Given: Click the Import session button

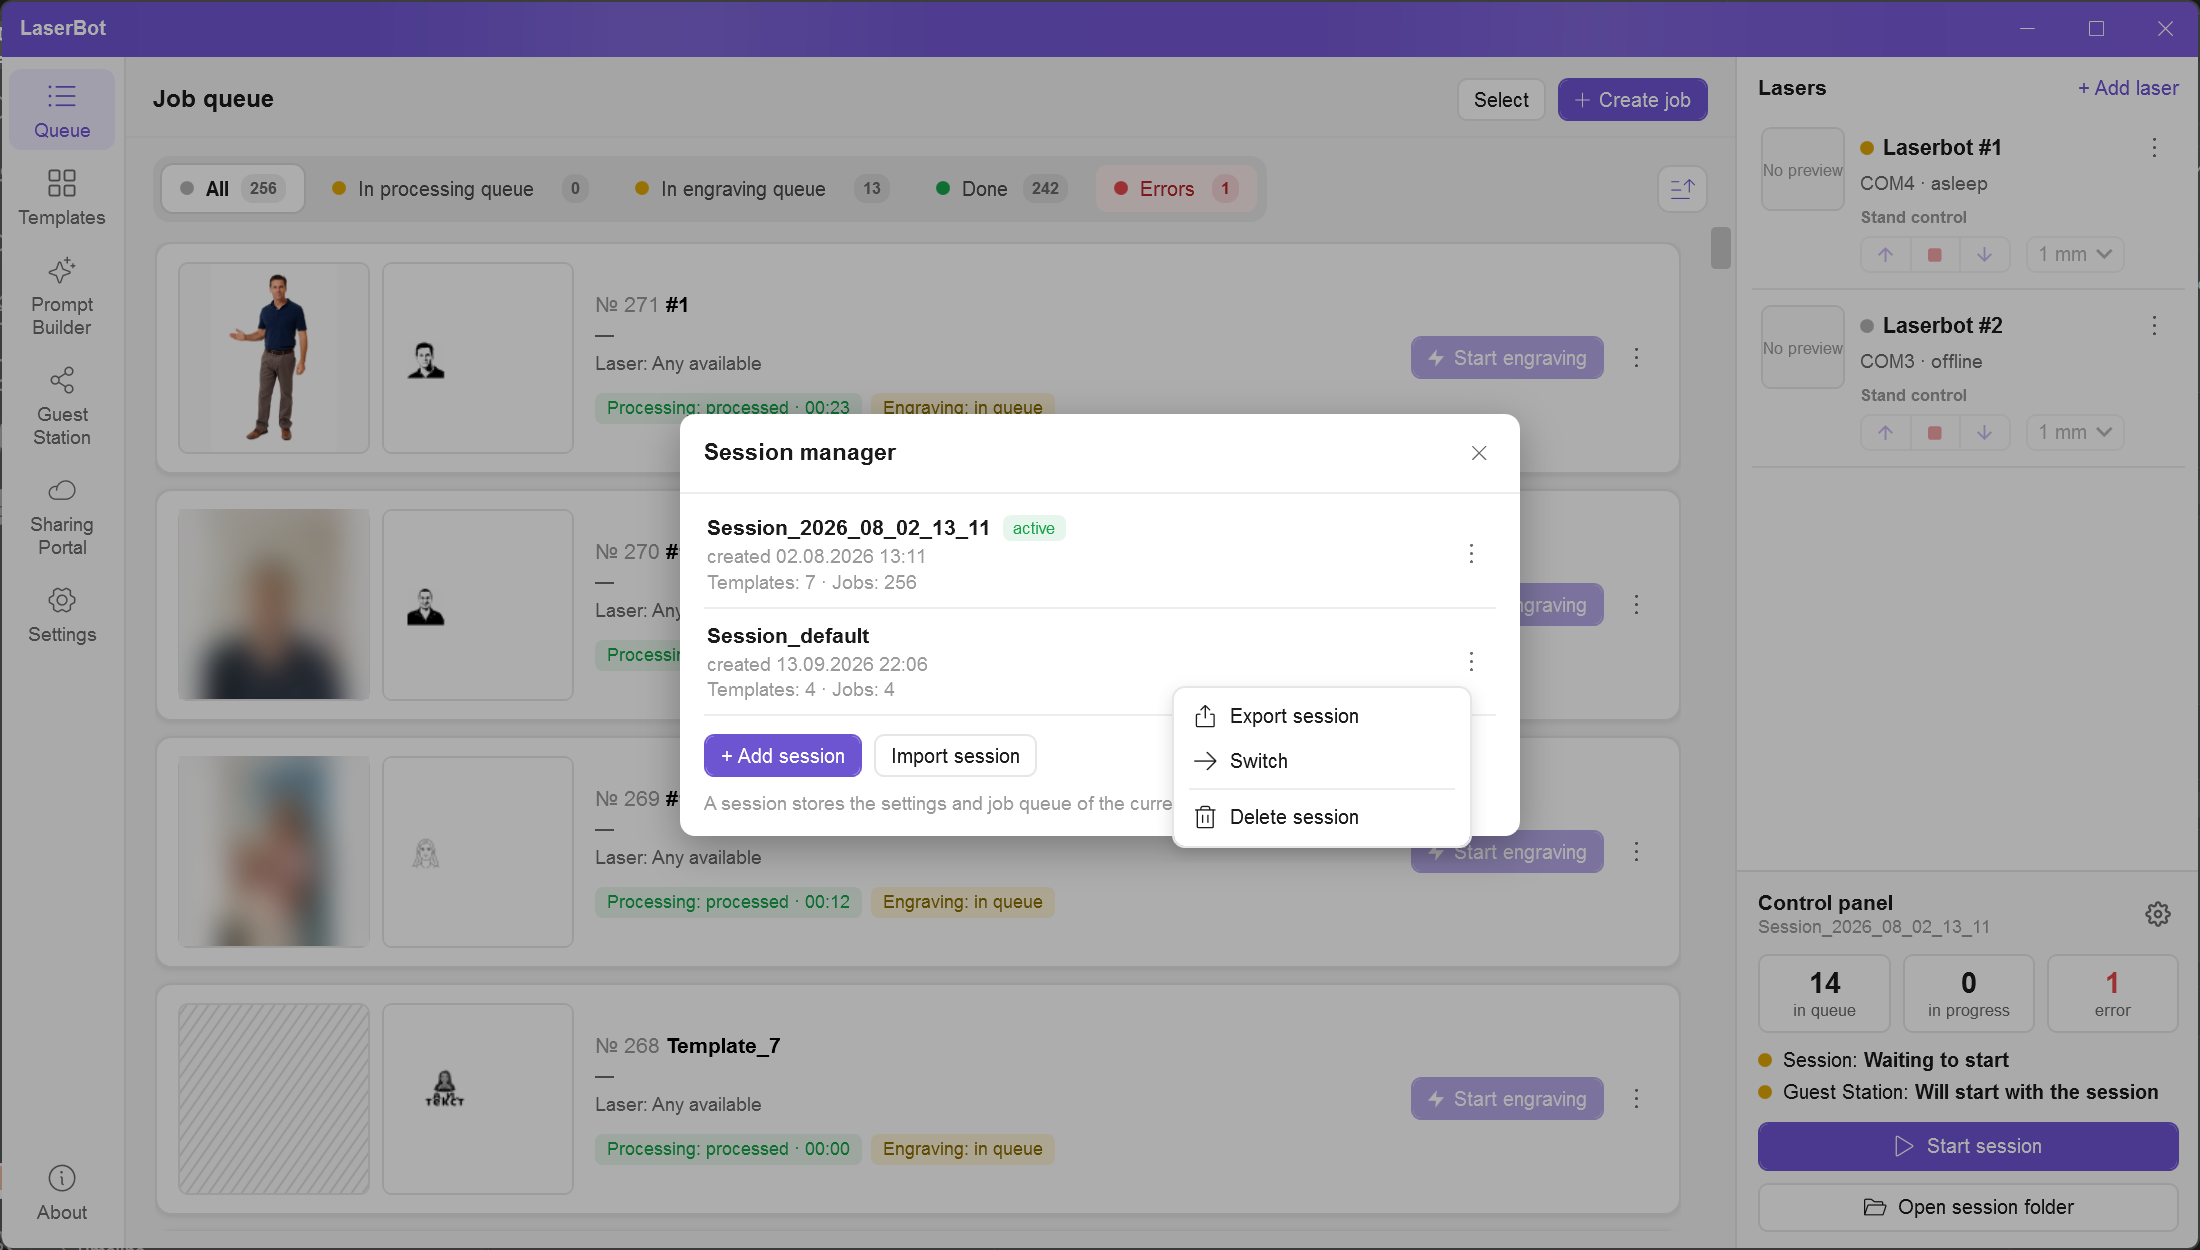Looking at the screenshot, I should 955,756.
